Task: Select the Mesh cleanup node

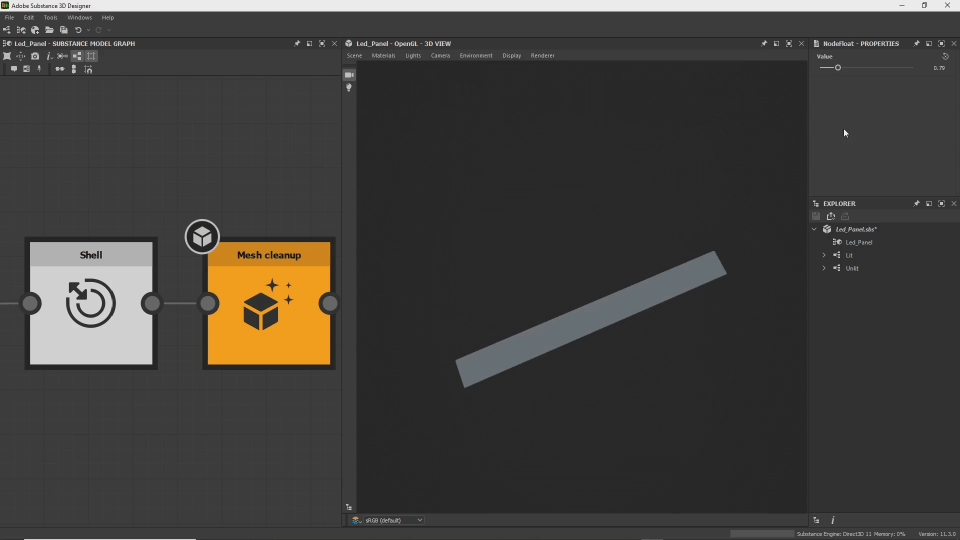Action: 269,304
